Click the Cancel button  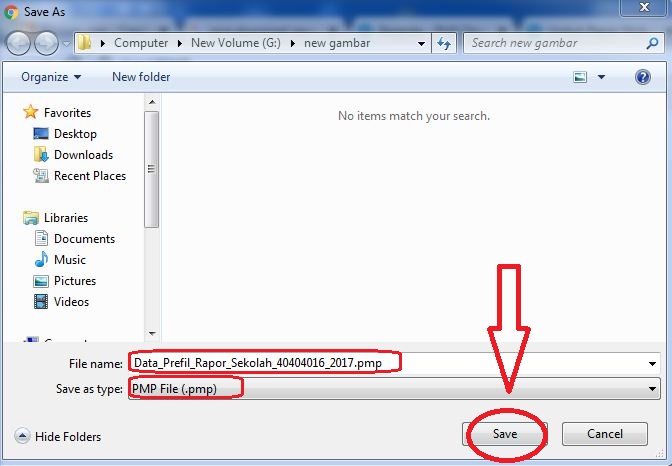605,434
